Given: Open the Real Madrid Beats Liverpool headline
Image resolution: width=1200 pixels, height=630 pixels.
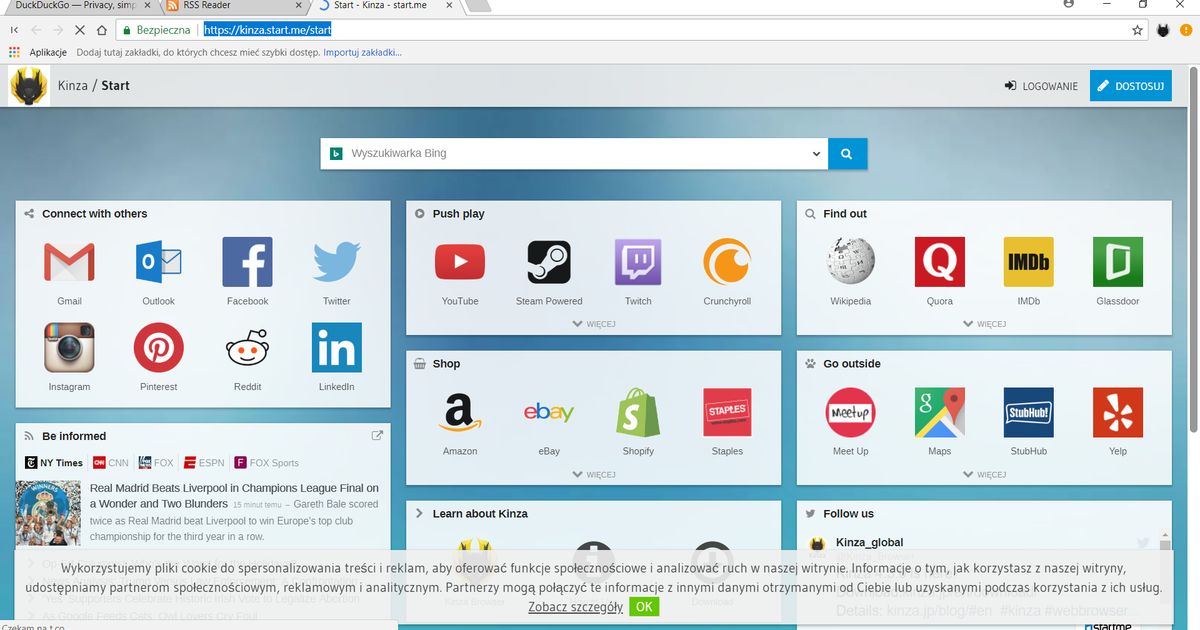Looking at the screenshot, I should [234, 496].
